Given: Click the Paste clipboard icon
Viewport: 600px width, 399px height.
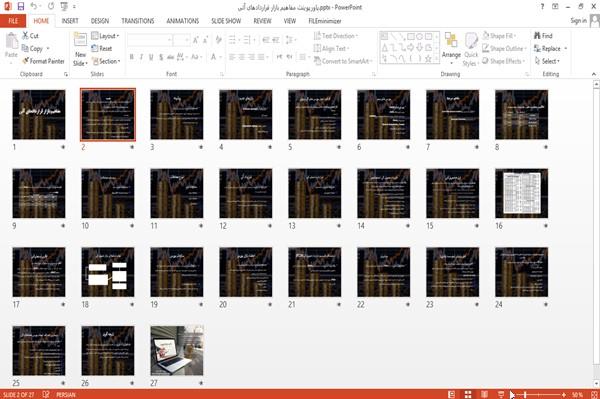Looking at the screenshot, I should click(11, 41).
